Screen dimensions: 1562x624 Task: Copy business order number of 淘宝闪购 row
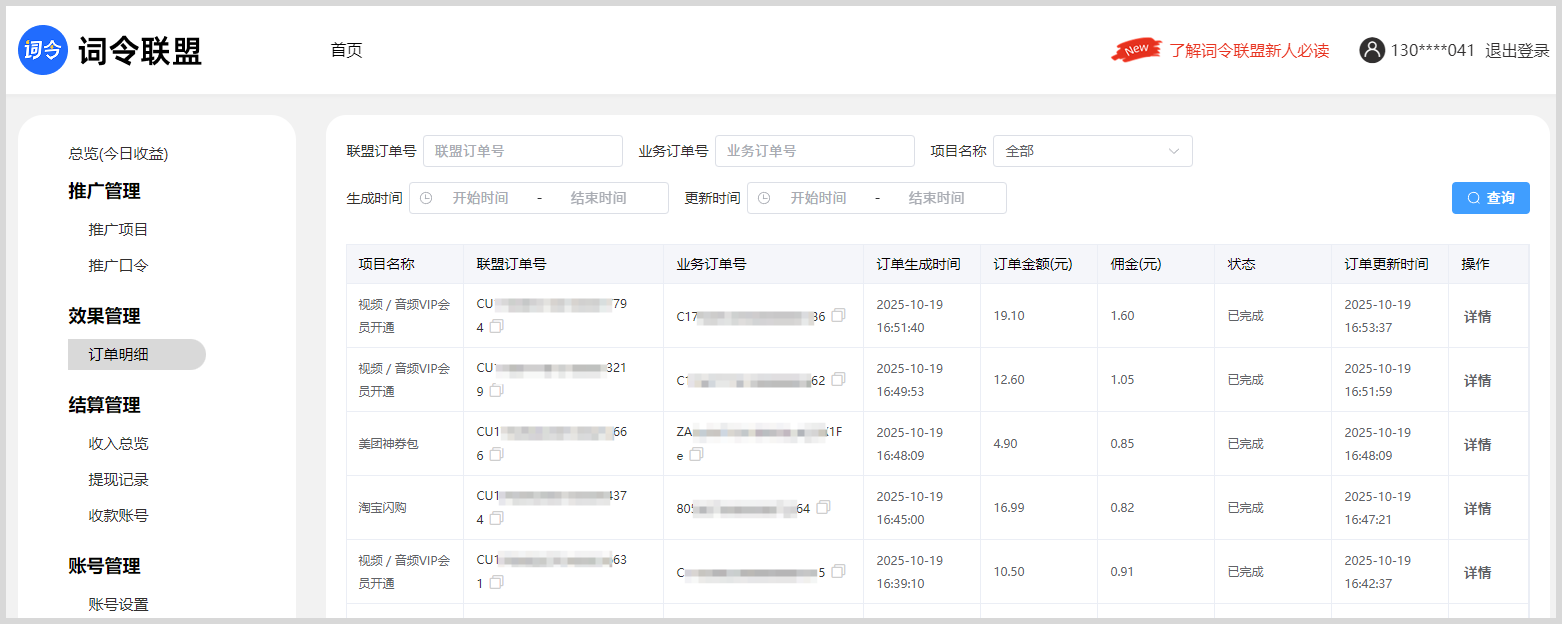(823, 508)
